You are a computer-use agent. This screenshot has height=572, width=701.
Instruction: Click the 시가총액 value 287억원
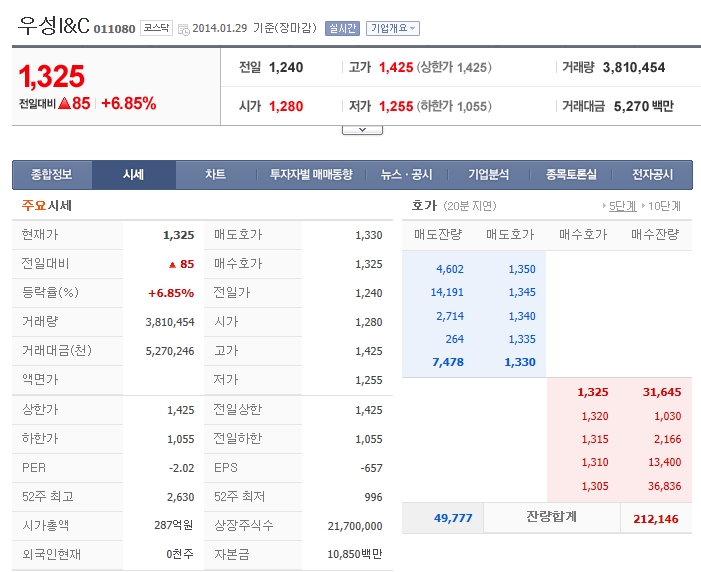point(174,525)
